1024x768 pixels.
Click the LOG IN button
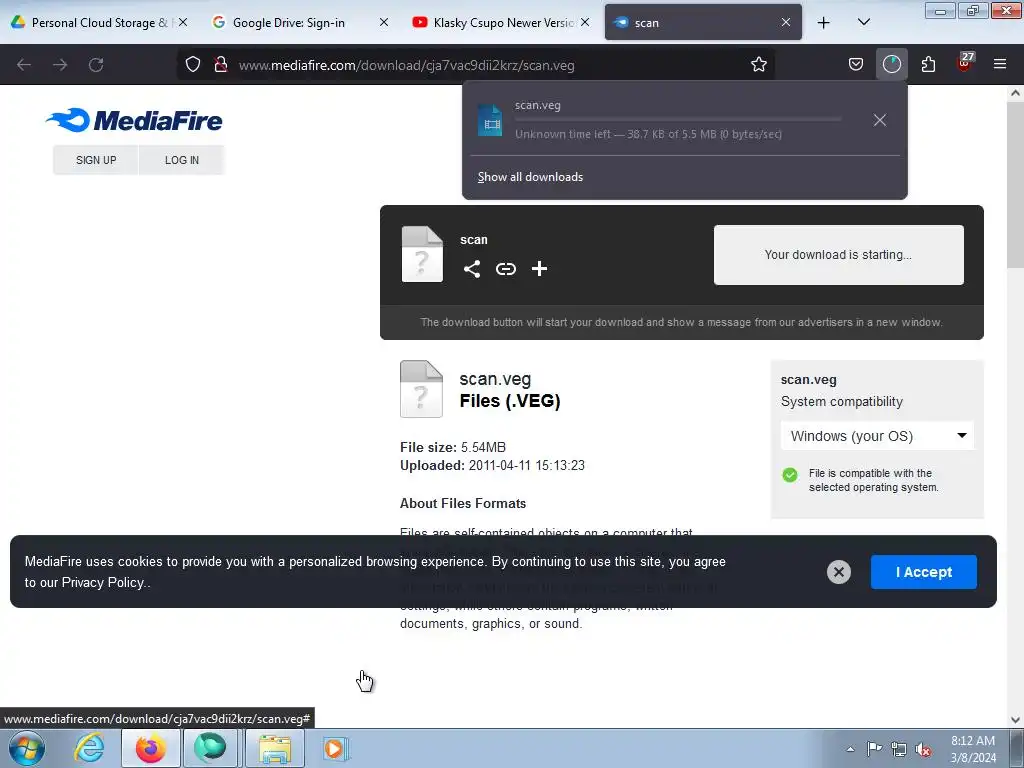(182, 160)
